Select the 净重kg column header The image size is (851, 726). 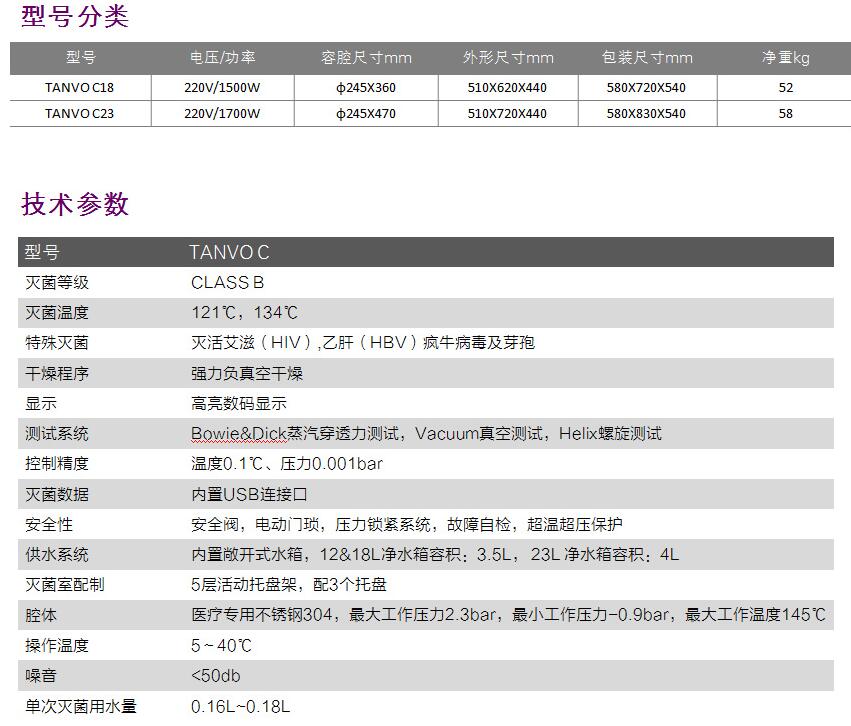point(785,58)
